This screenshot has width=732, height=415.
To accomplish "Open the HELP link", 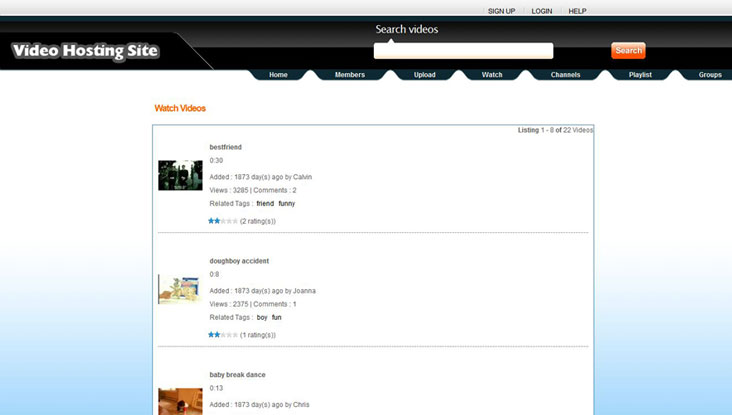I will (577, 11).
